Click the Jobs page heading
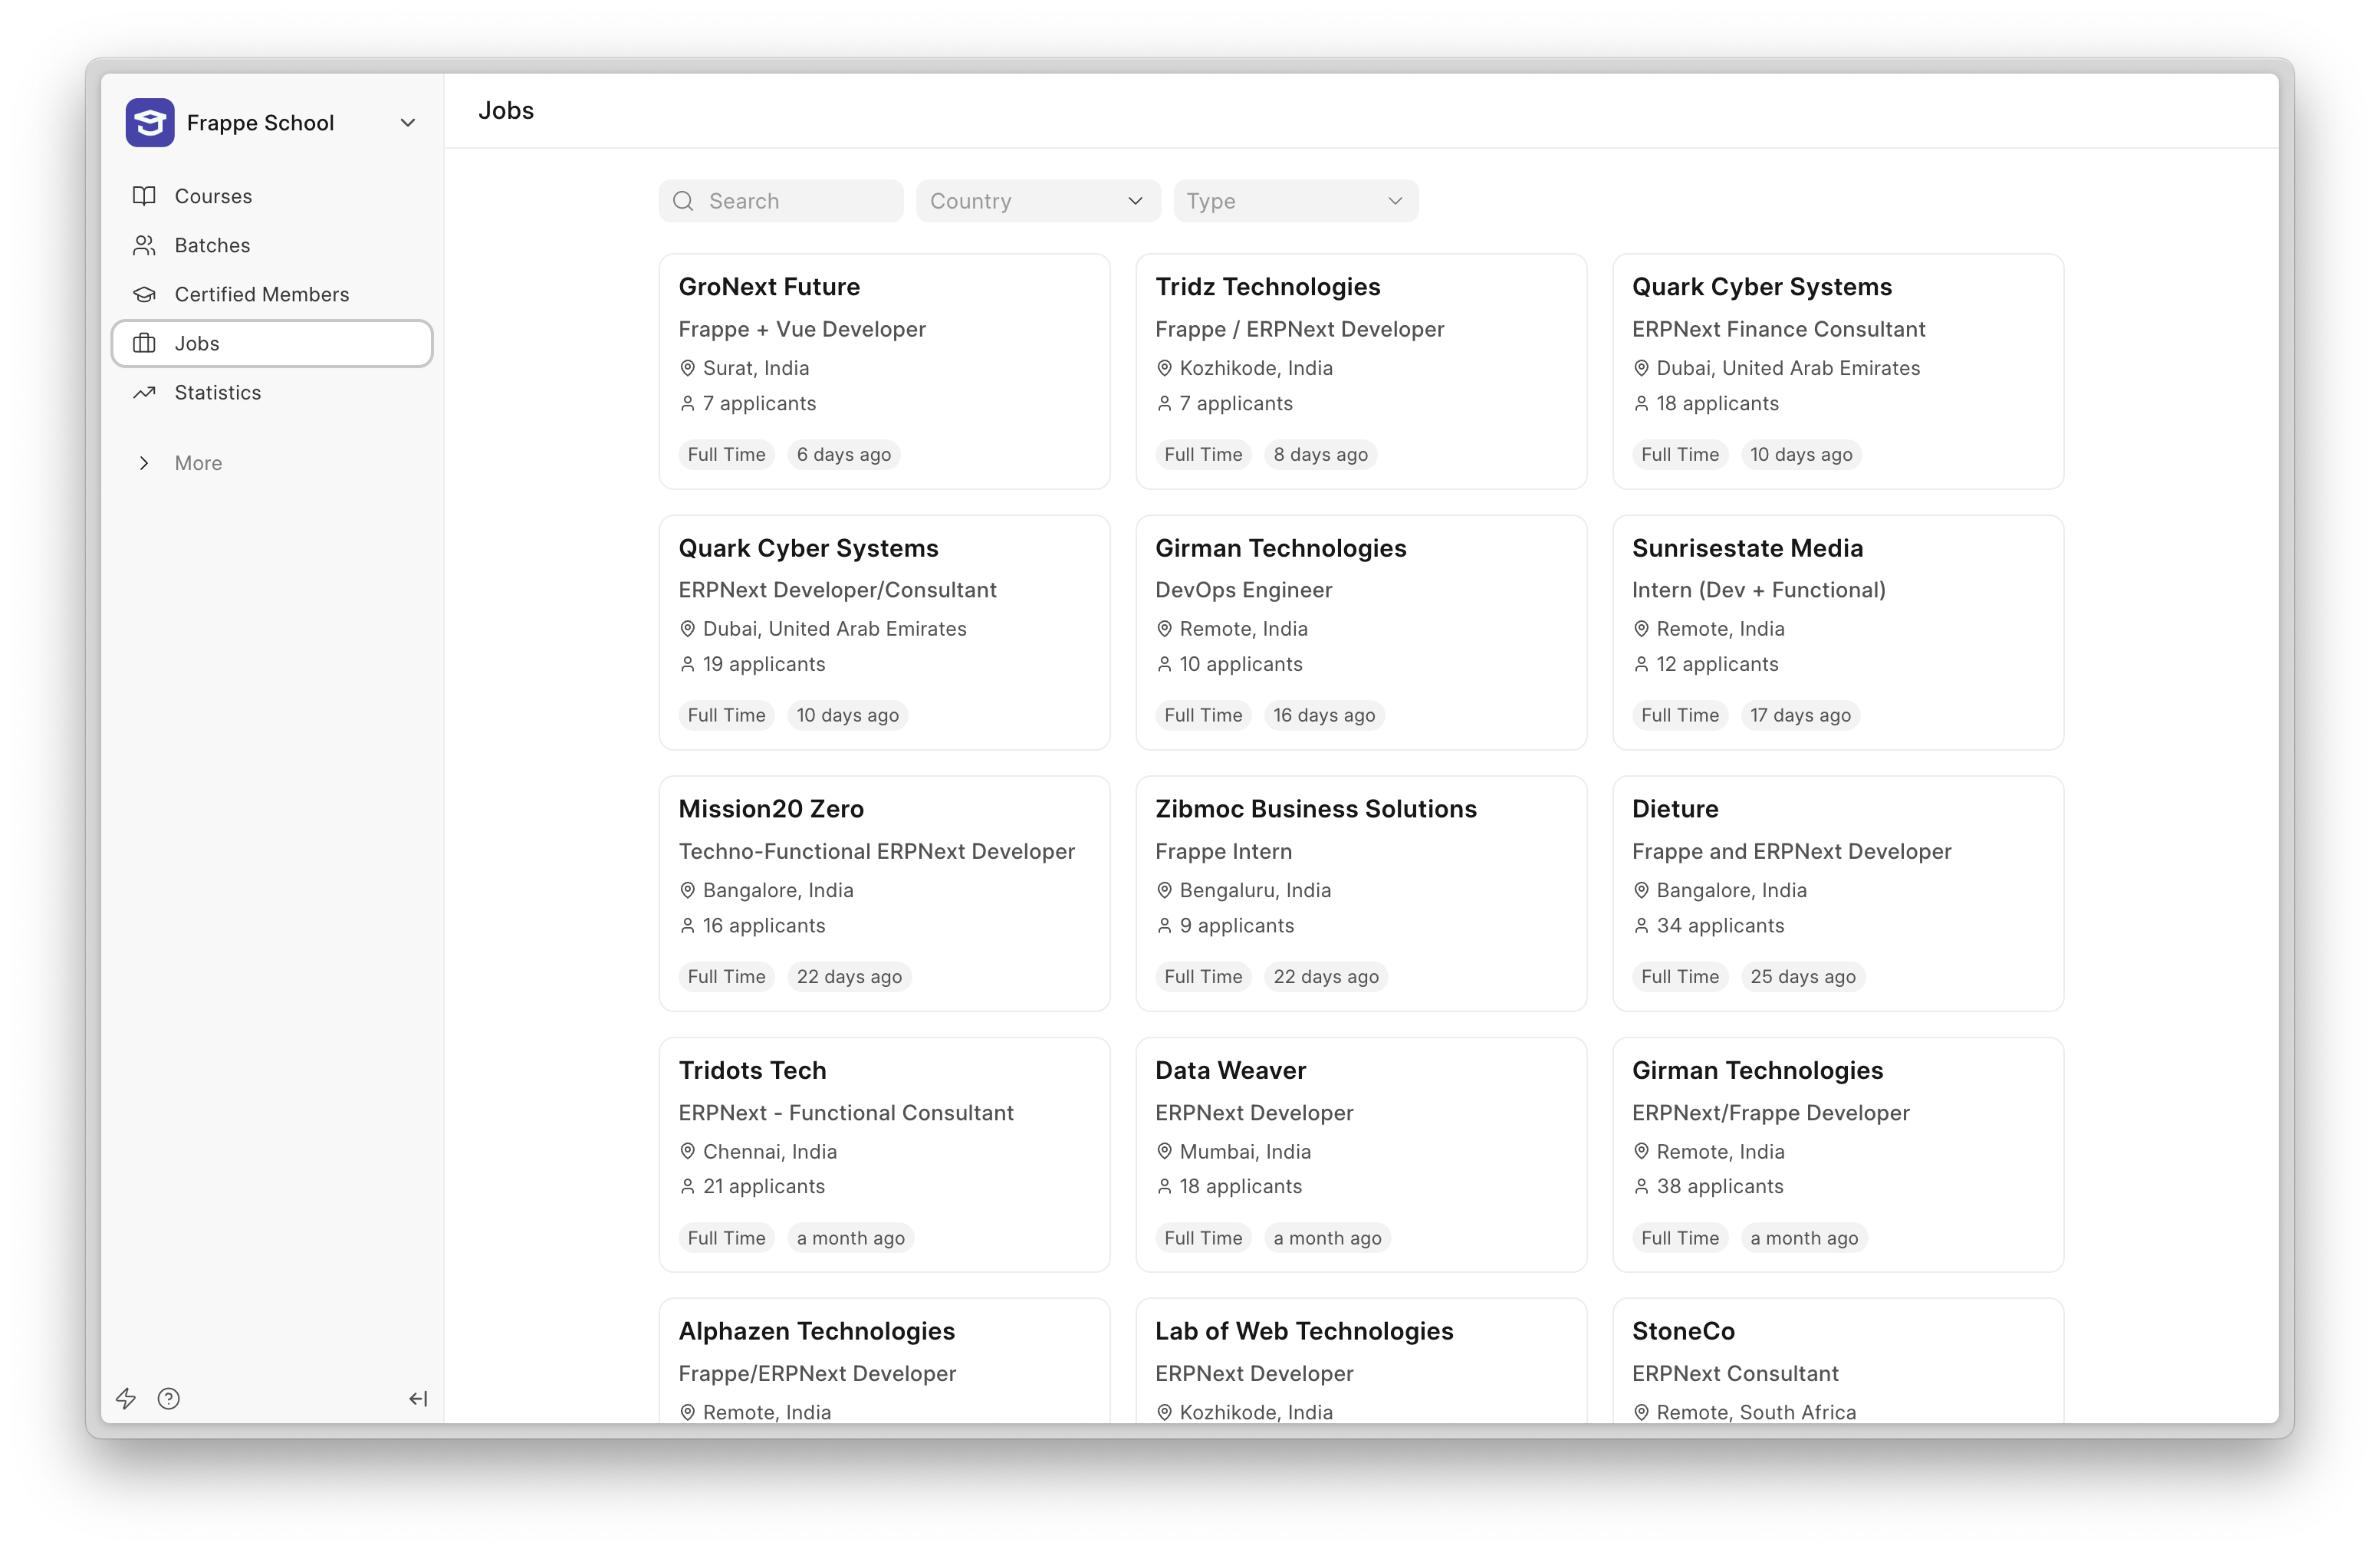2380x1552 pixels. pos(506,111)
